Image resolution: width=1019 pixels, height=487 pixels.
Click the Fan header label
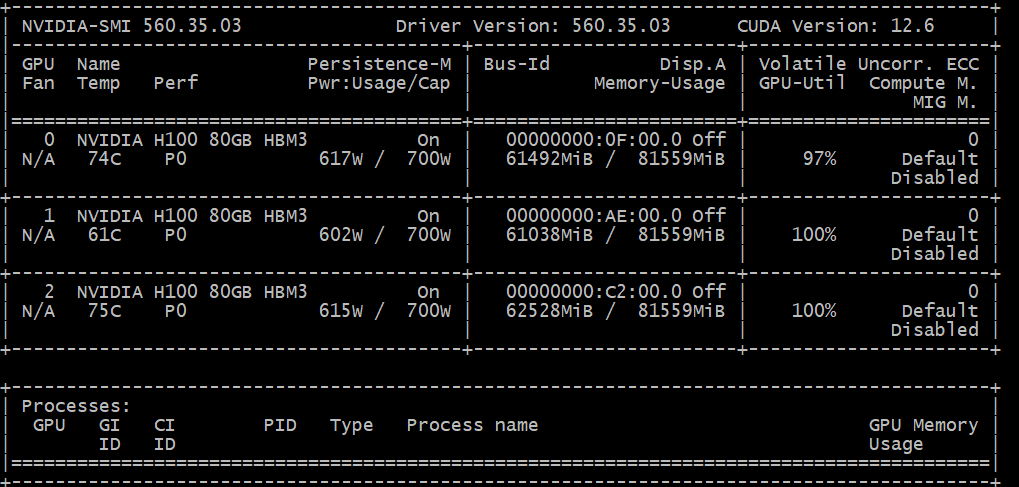point(38,83)
